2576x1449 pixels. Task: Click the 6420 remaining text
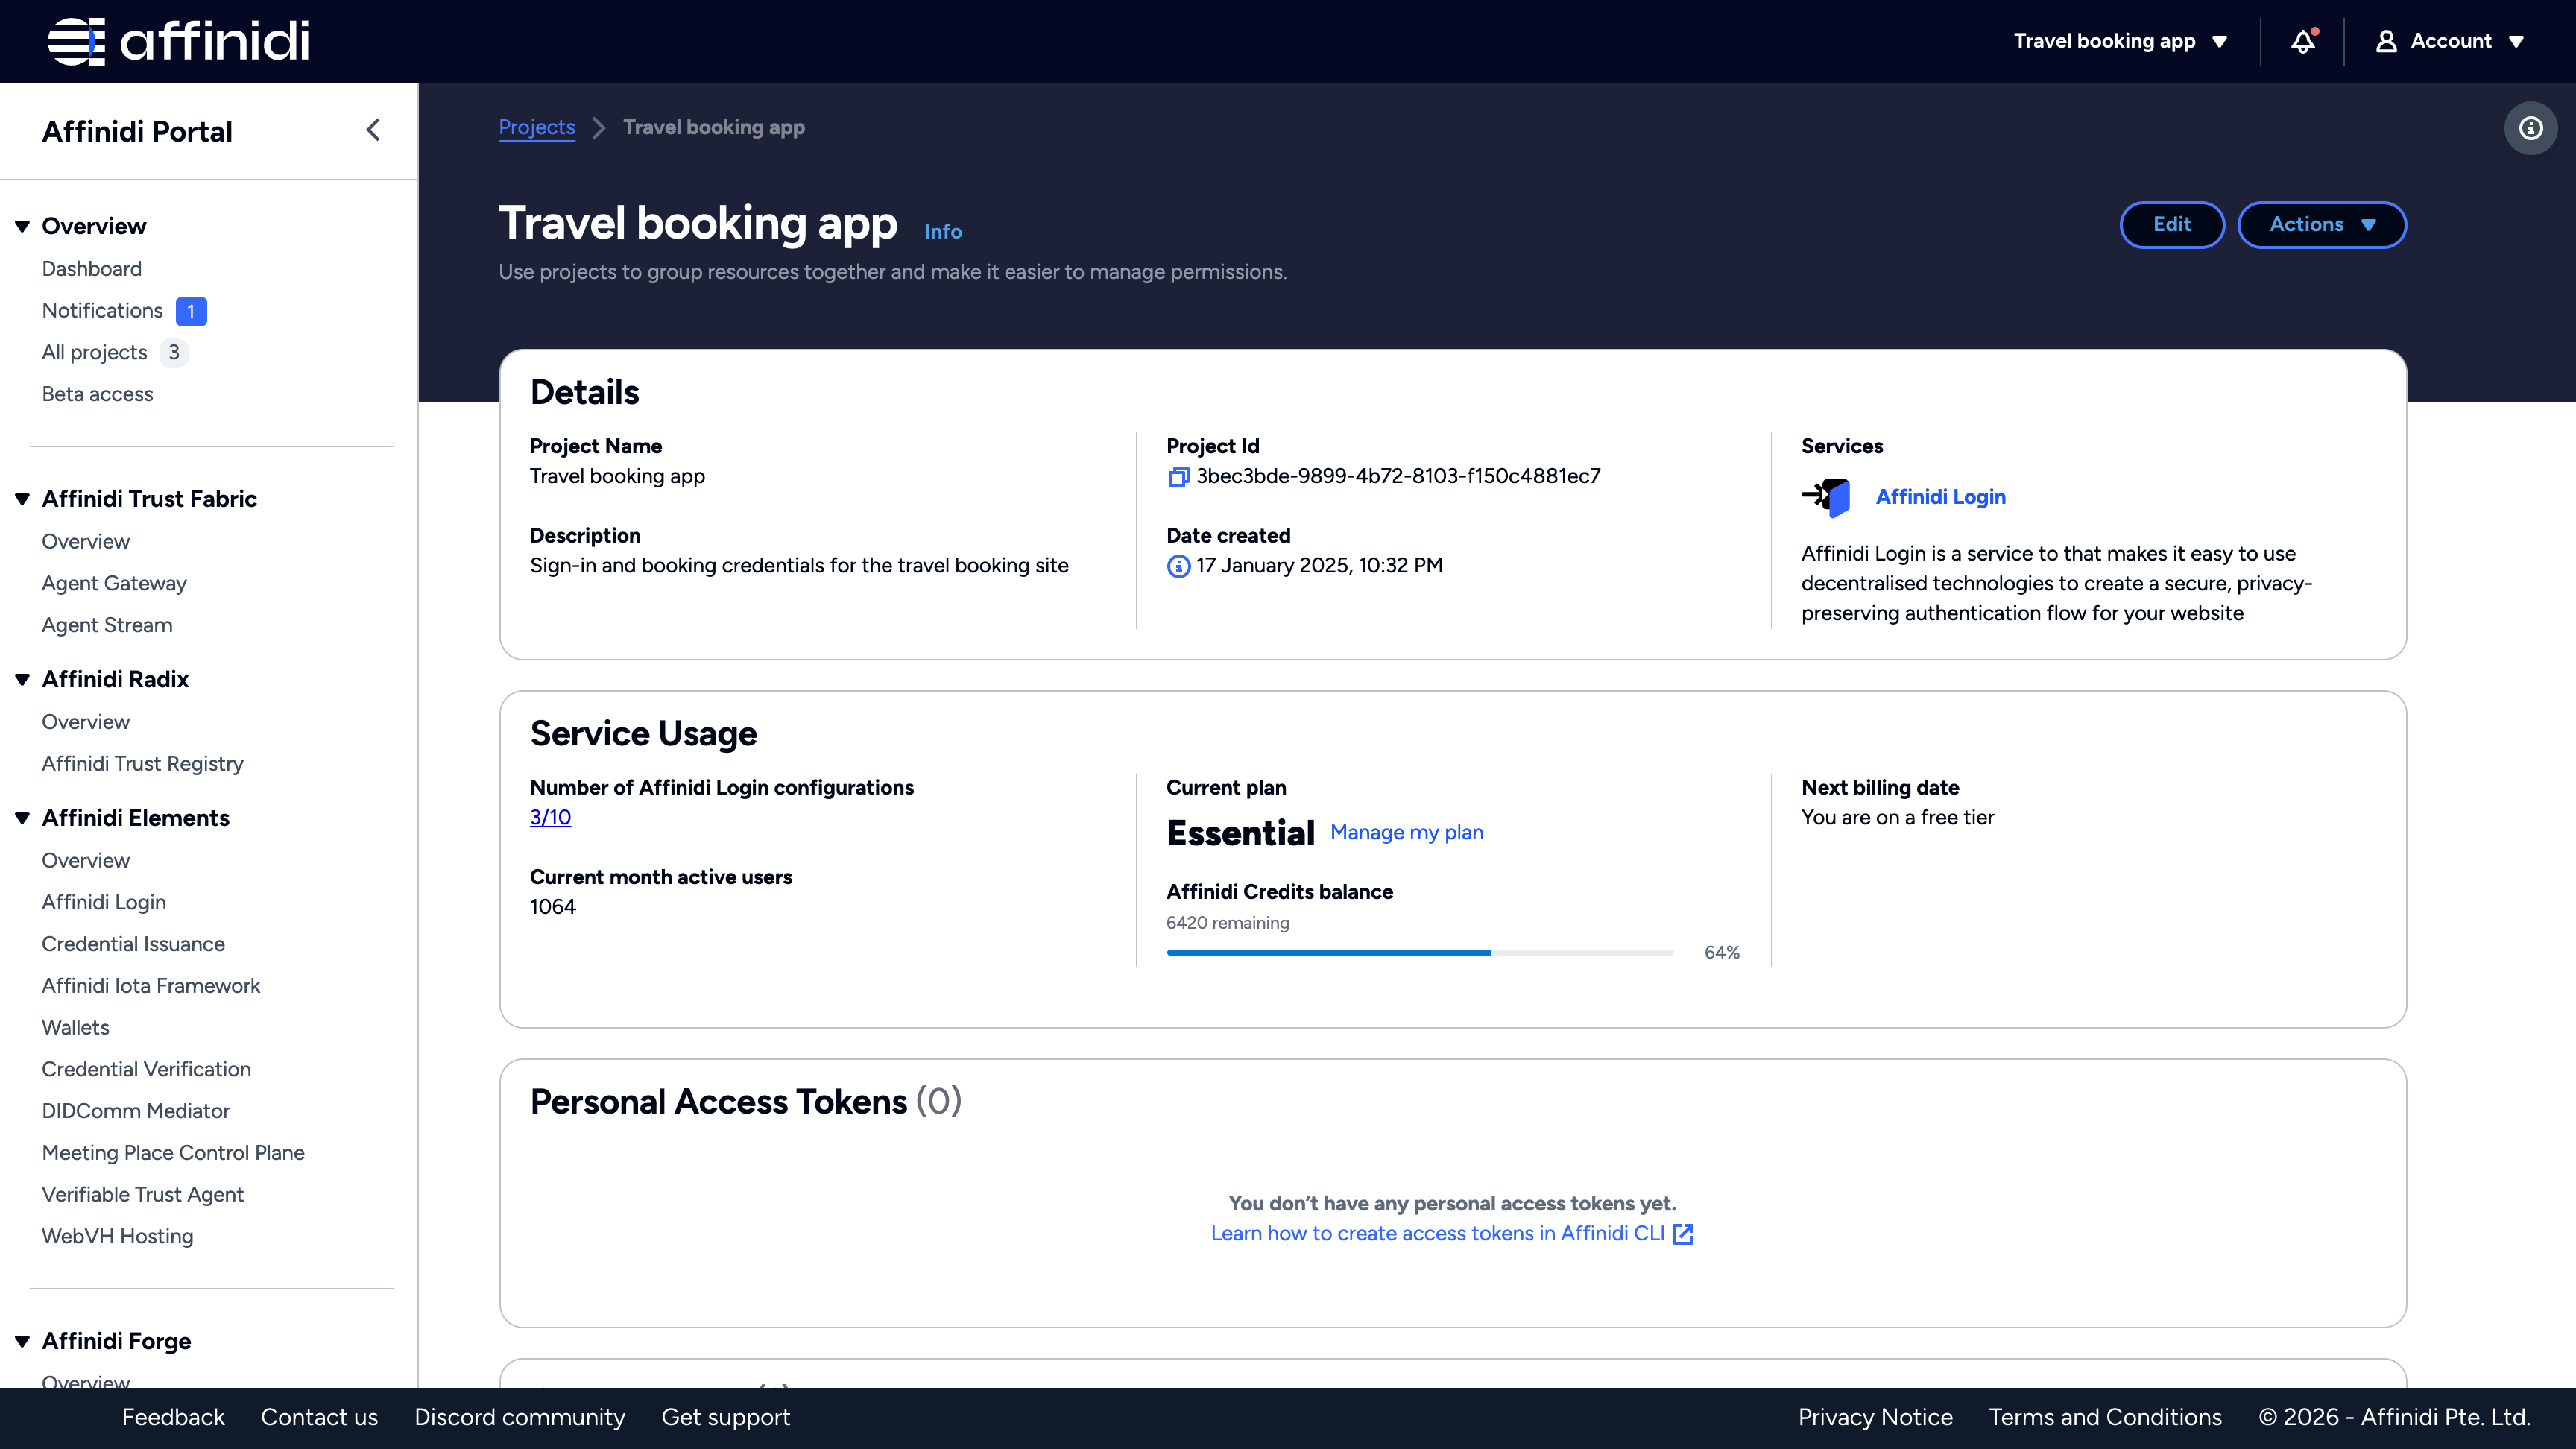1227,923
